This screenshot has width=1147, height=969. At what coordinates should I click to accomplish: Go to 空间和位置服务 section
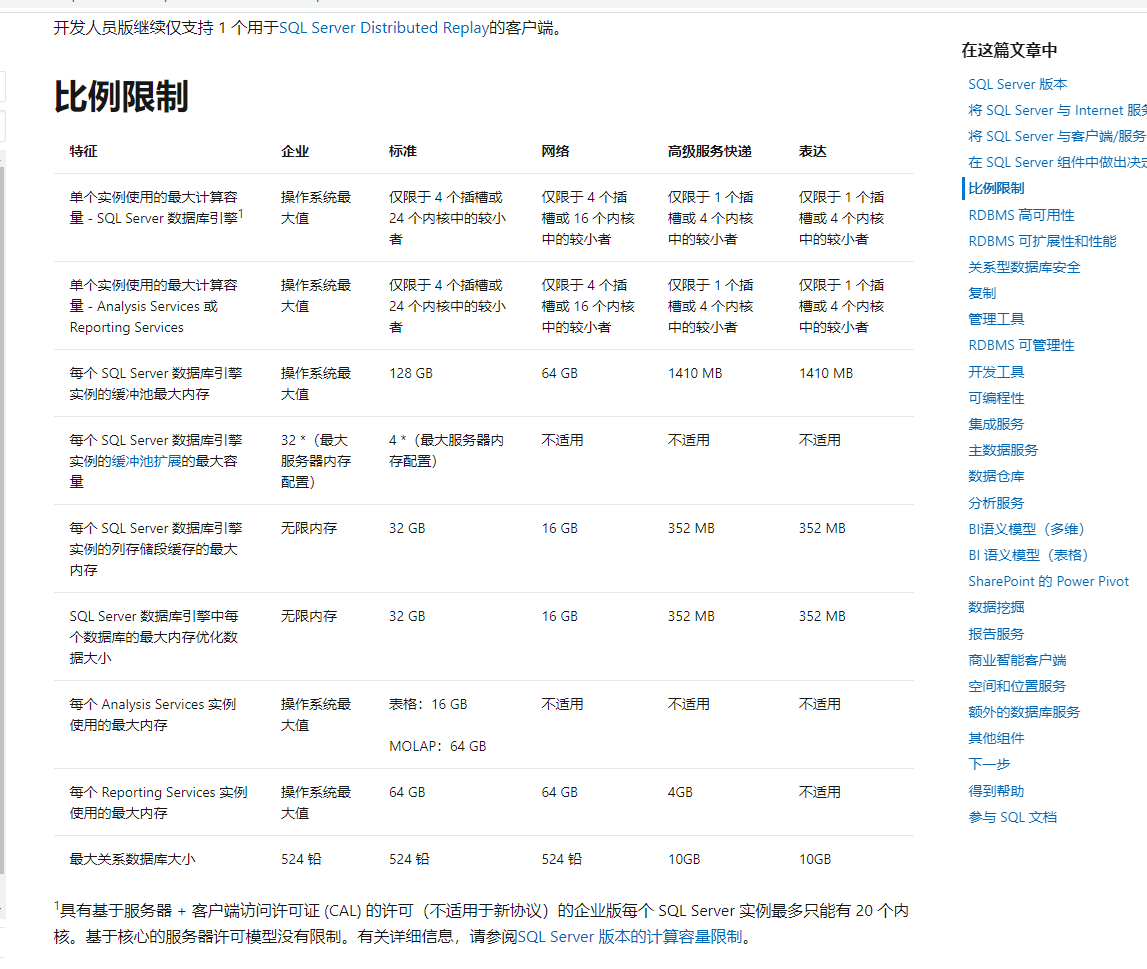(x=1017, y=686)
